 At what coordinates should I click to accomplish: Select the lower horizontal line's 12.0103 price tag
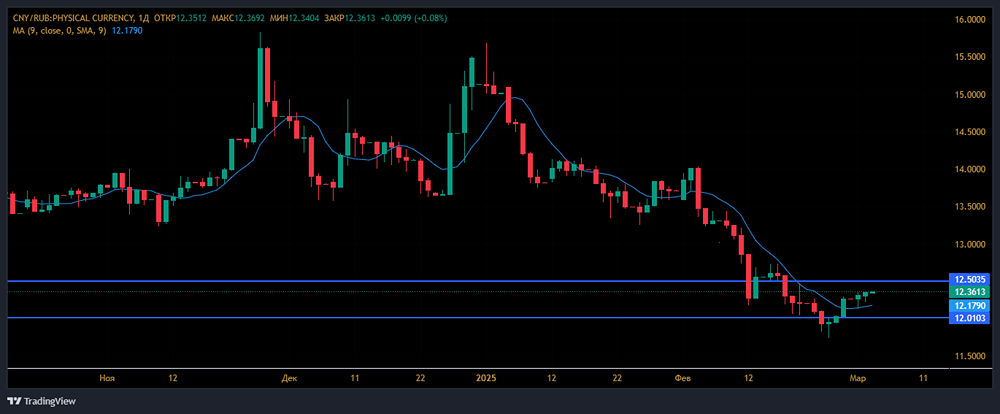click(968, 318)
